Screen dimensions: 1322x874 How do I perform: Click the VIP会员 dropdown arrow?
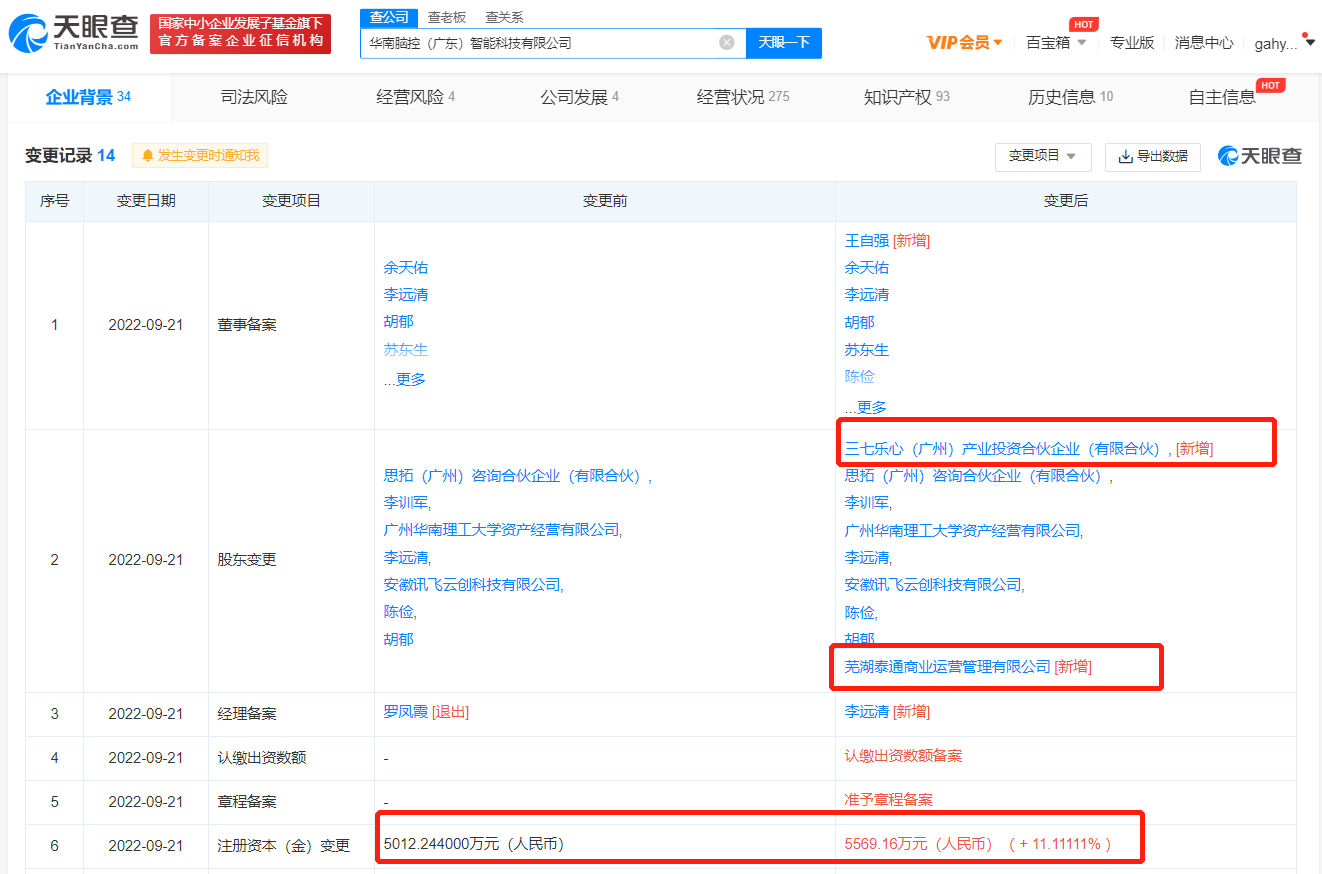pos(998,42)
